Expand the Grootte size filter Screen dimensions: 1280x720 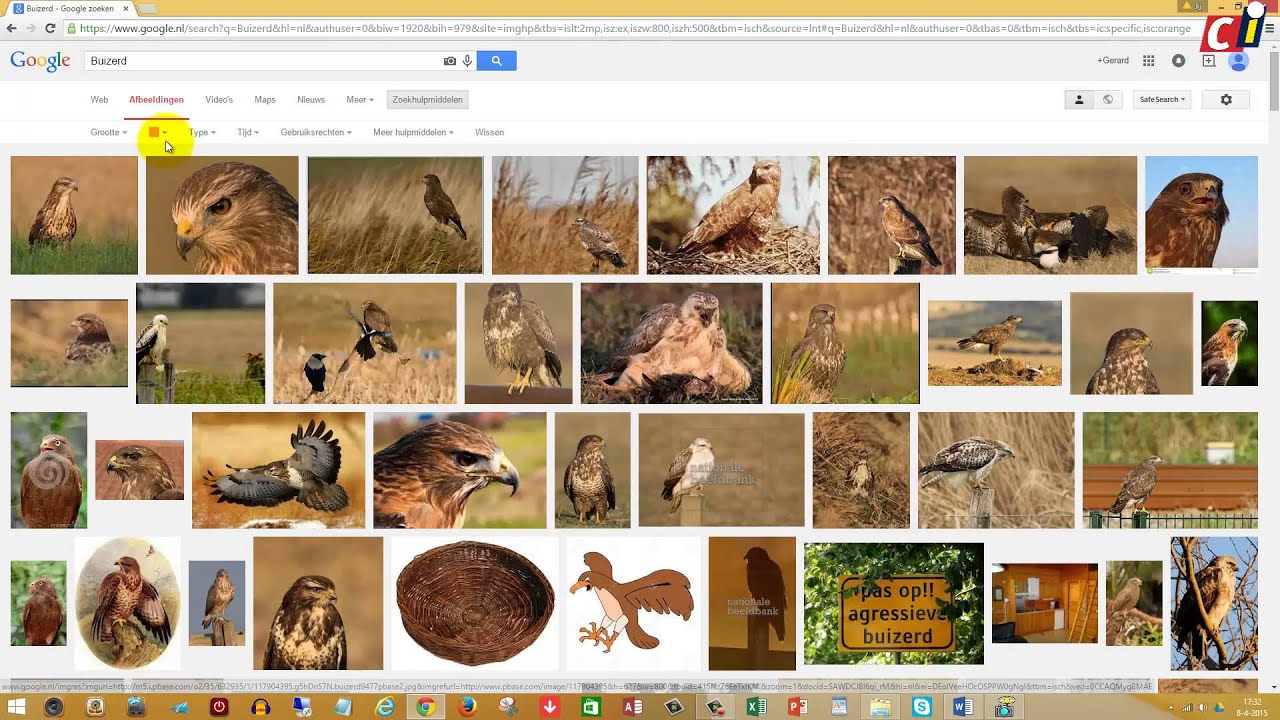click(108, 132)
